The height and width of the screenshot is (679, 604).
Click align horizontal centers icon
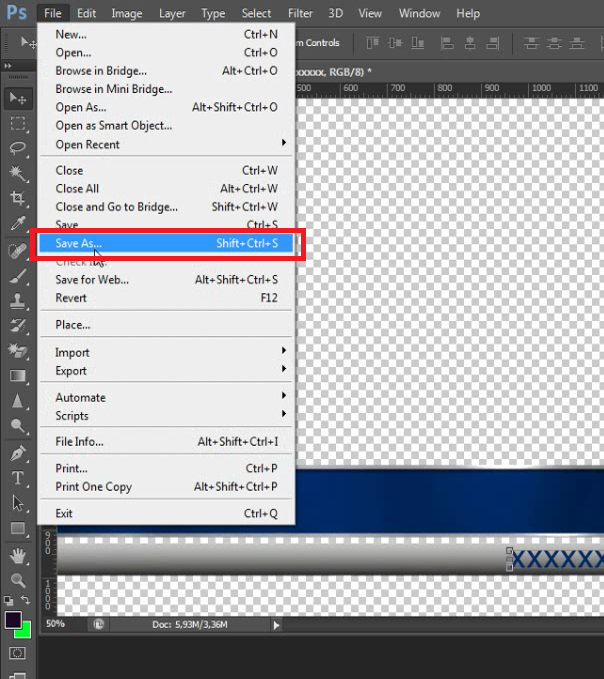(470, 43)
